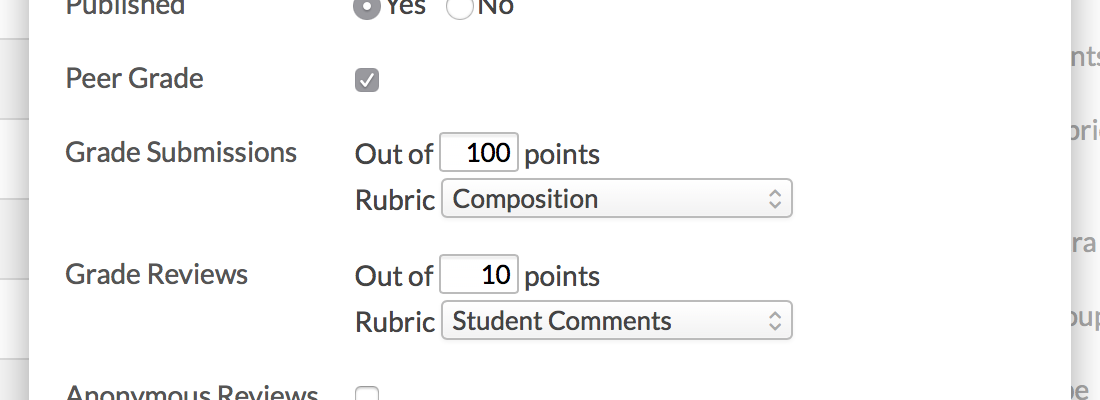This screenshot has width=1100, height=400.
Task: Click the up-down arrows on the Student Comments selector
Action: 774,321
